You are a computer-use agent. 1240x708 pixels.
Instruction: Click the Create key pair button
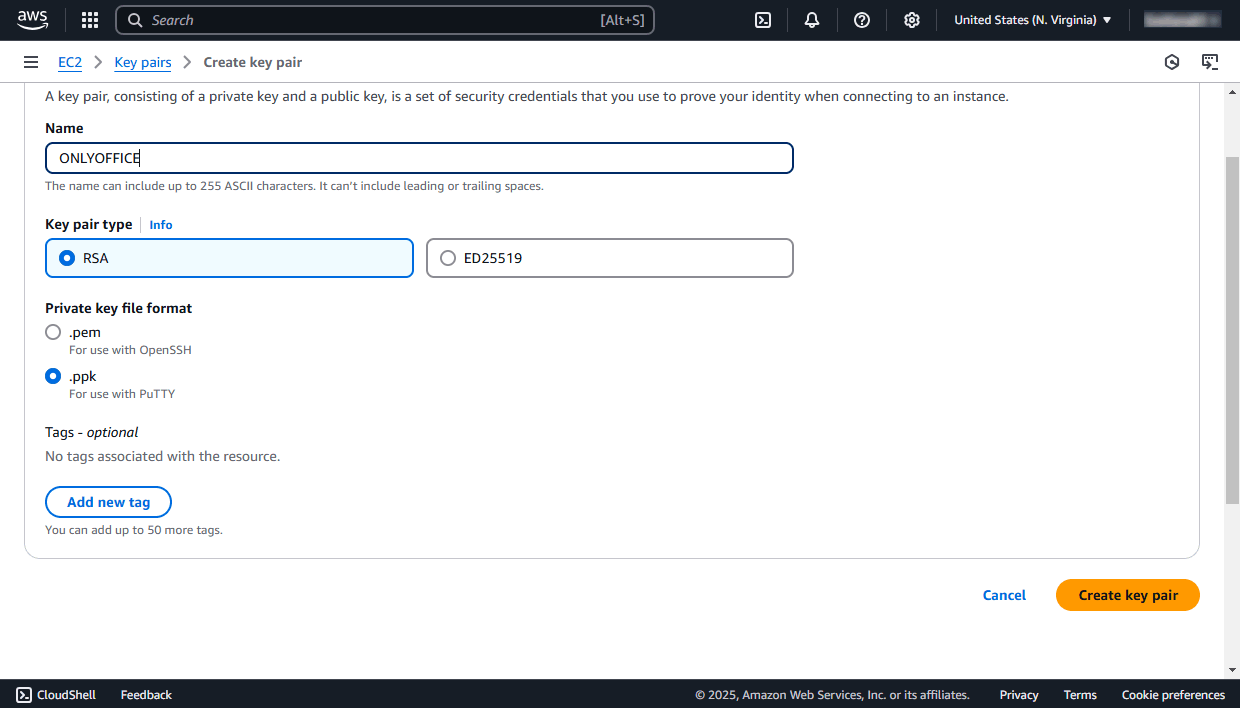coord(1127,594)
